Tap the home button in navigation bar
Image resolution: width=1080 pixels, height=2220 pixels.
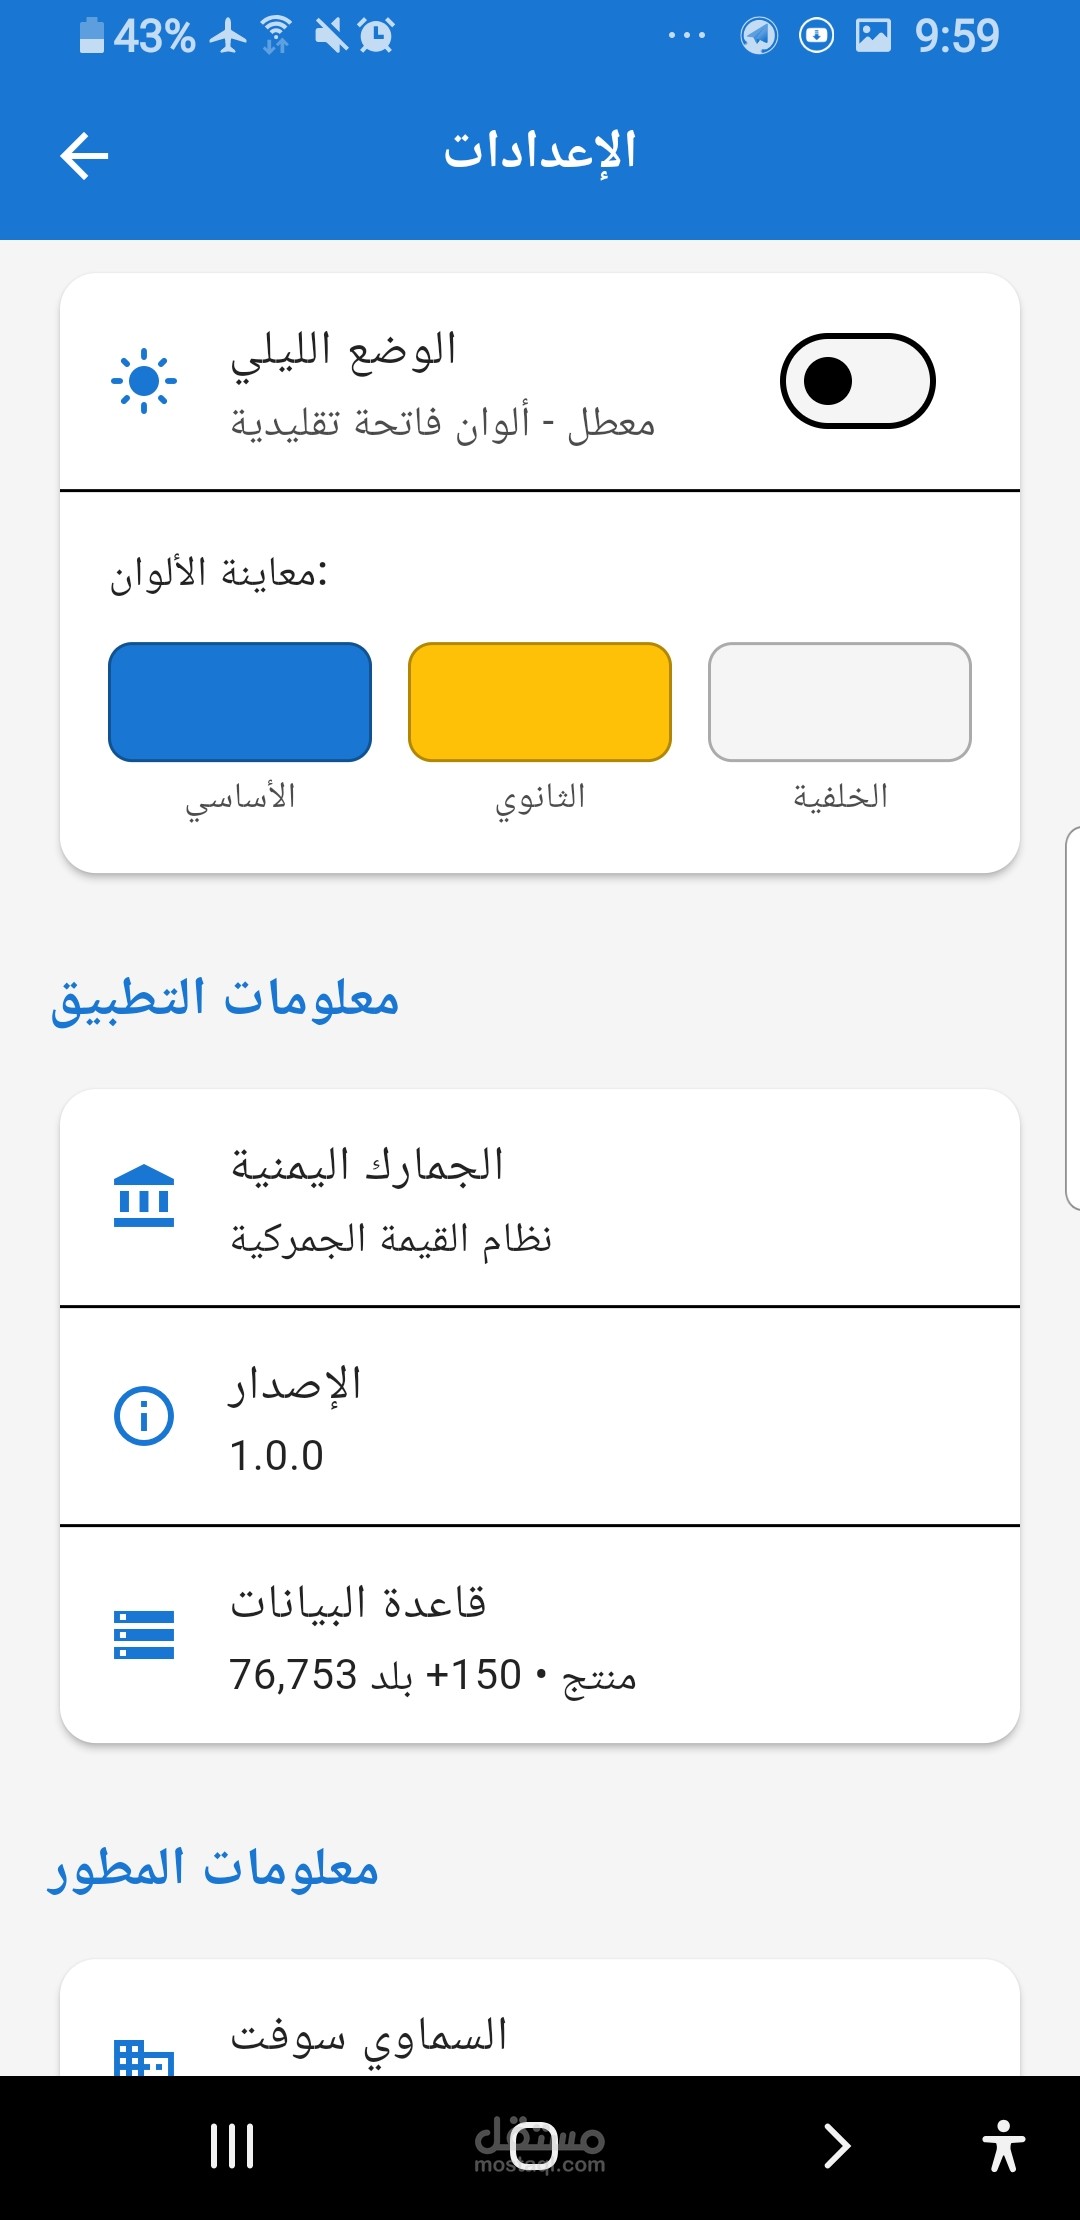(x=533, y=2146)
